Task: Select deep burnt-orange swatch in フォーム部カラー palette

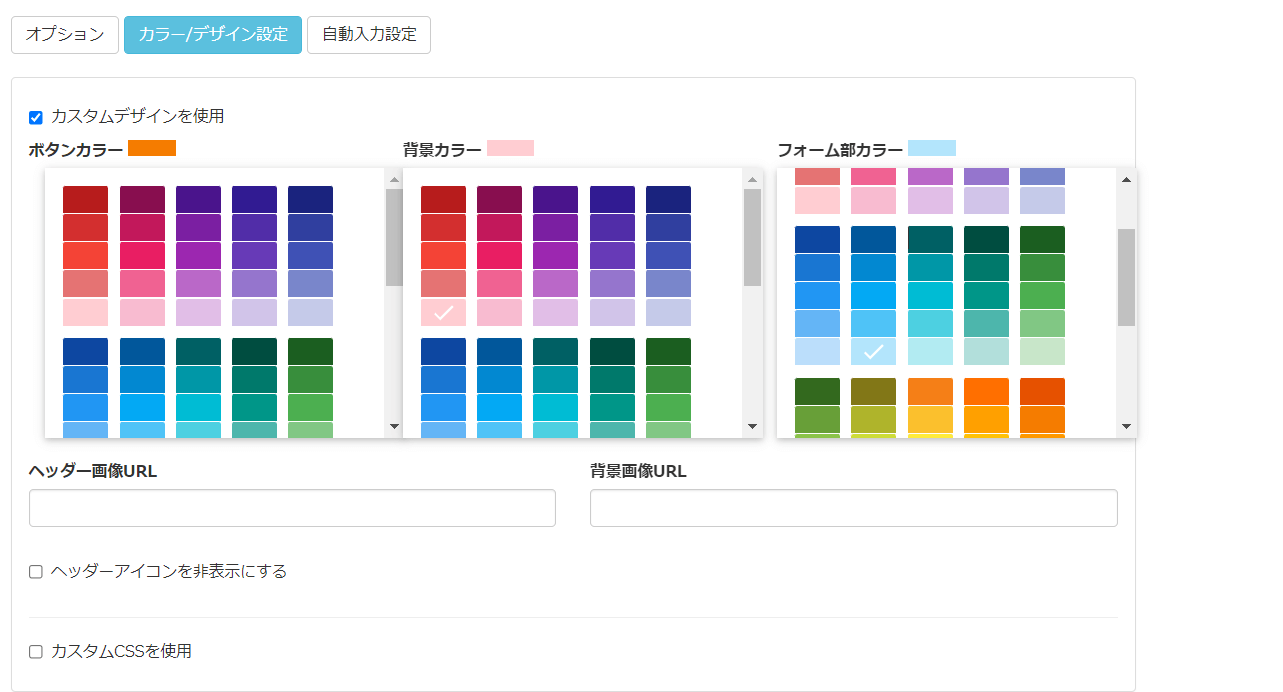Action: pos(1042,392)
